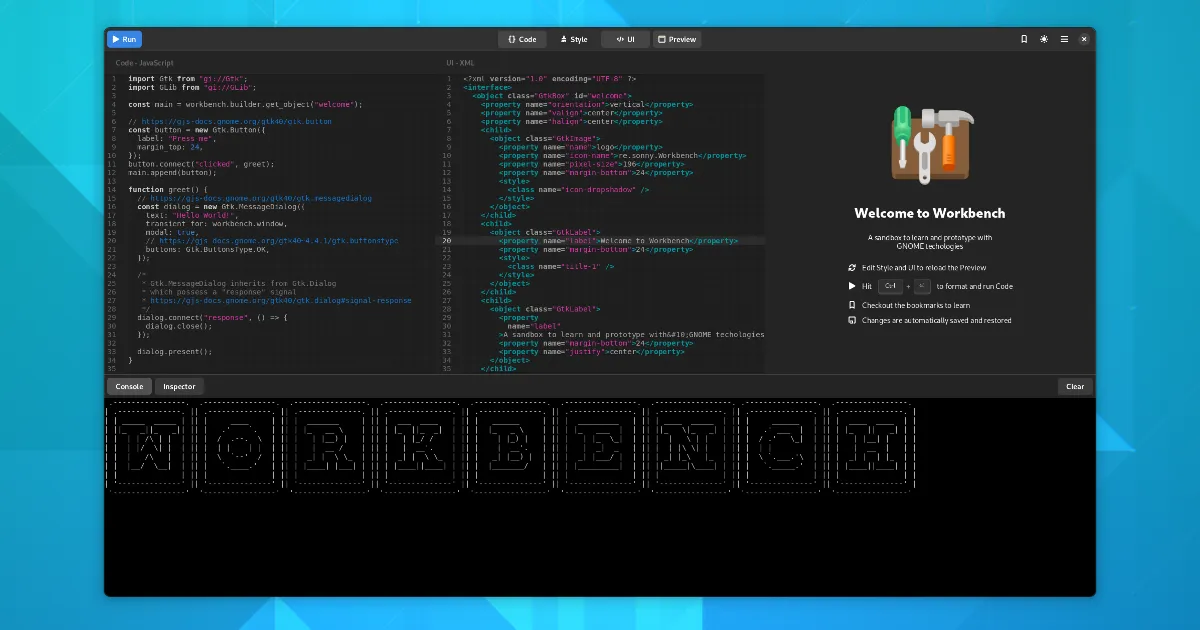
Task: Toggle the UI panel visibility
Action: [x=625, y=40]
